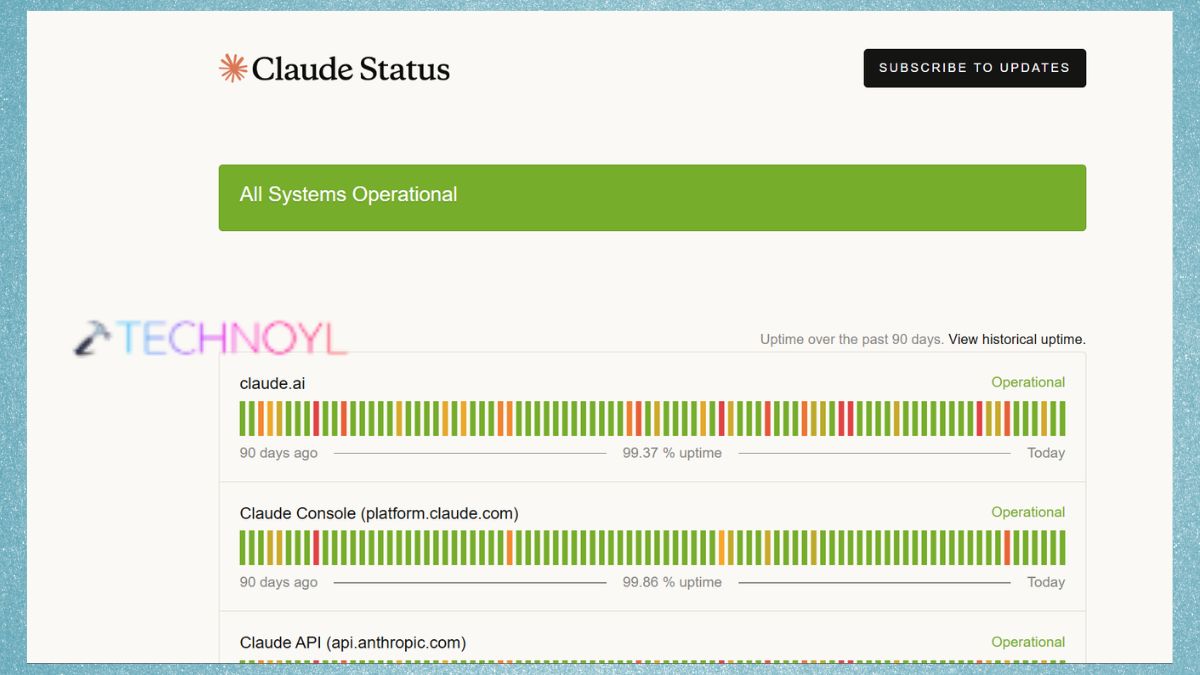Image resolution: width=1200 pixels, height=675 pixels.
Task: Click the first uptime bar of Claude Console
Action: pyautogui.click(x=243, y=548)
